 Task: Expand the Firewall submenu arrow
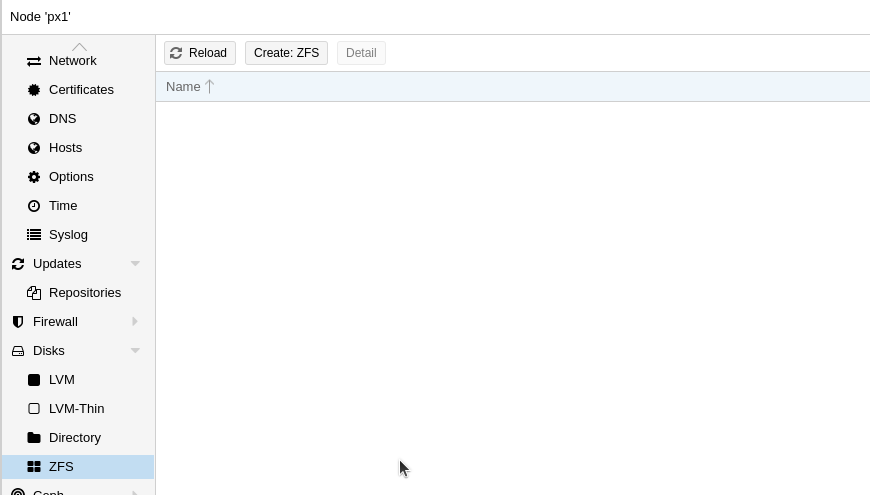(x=135, y=322)
